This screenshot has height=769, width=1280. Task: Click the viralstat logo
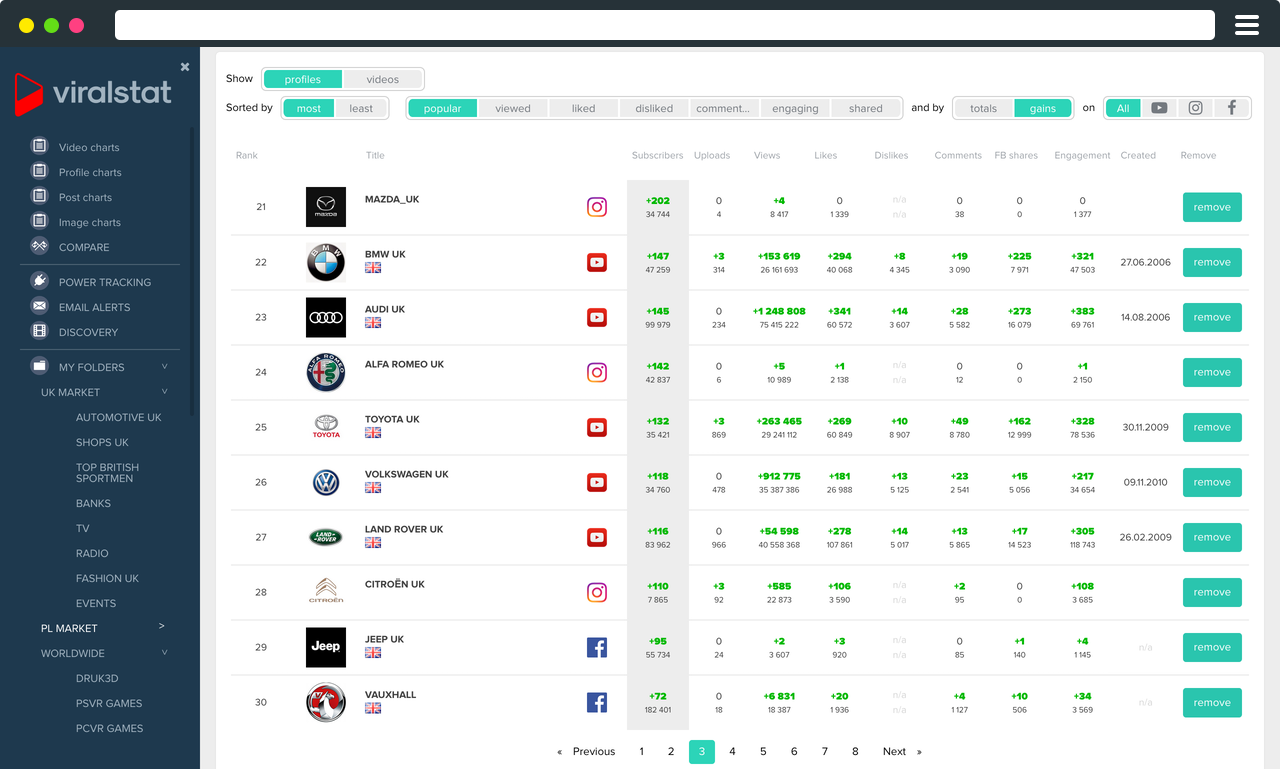pos(94,93)
